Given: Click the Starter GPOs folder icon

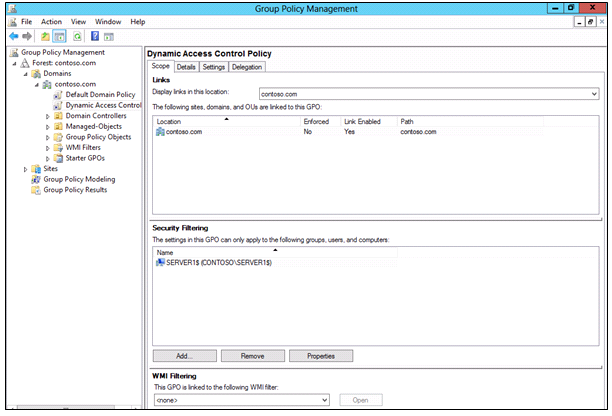Looking at the screenshot, I should [x=58, y=158].
